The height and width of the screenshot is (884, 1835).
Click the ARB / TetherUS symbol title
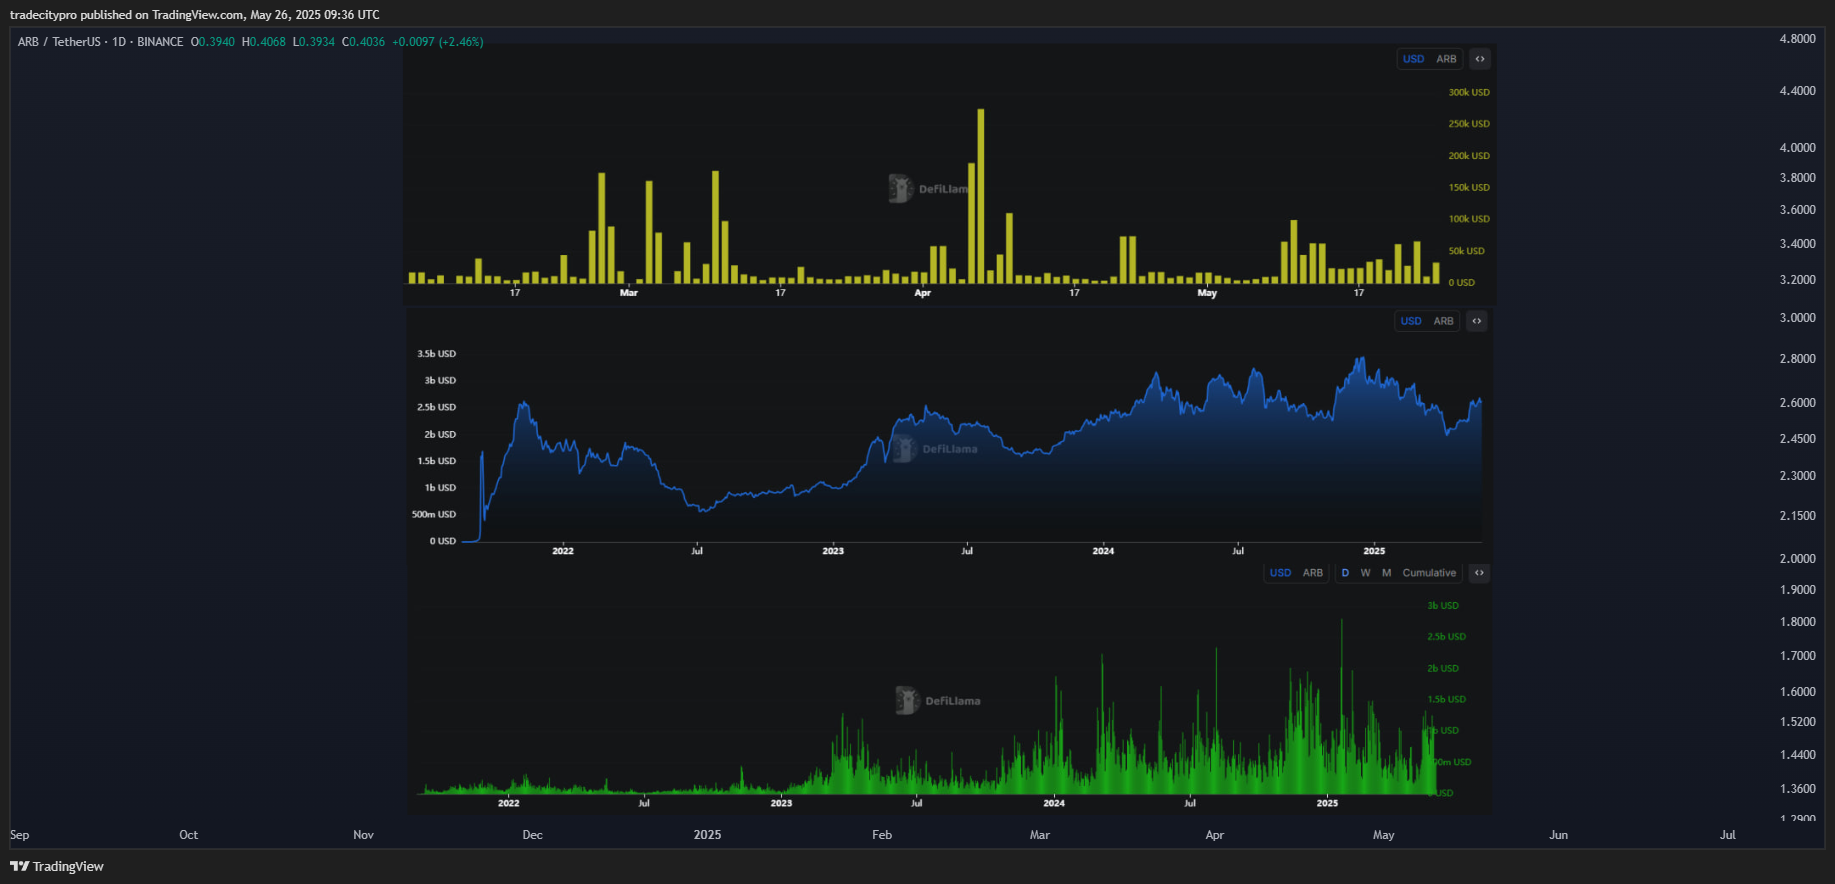(x=59, y=42)
